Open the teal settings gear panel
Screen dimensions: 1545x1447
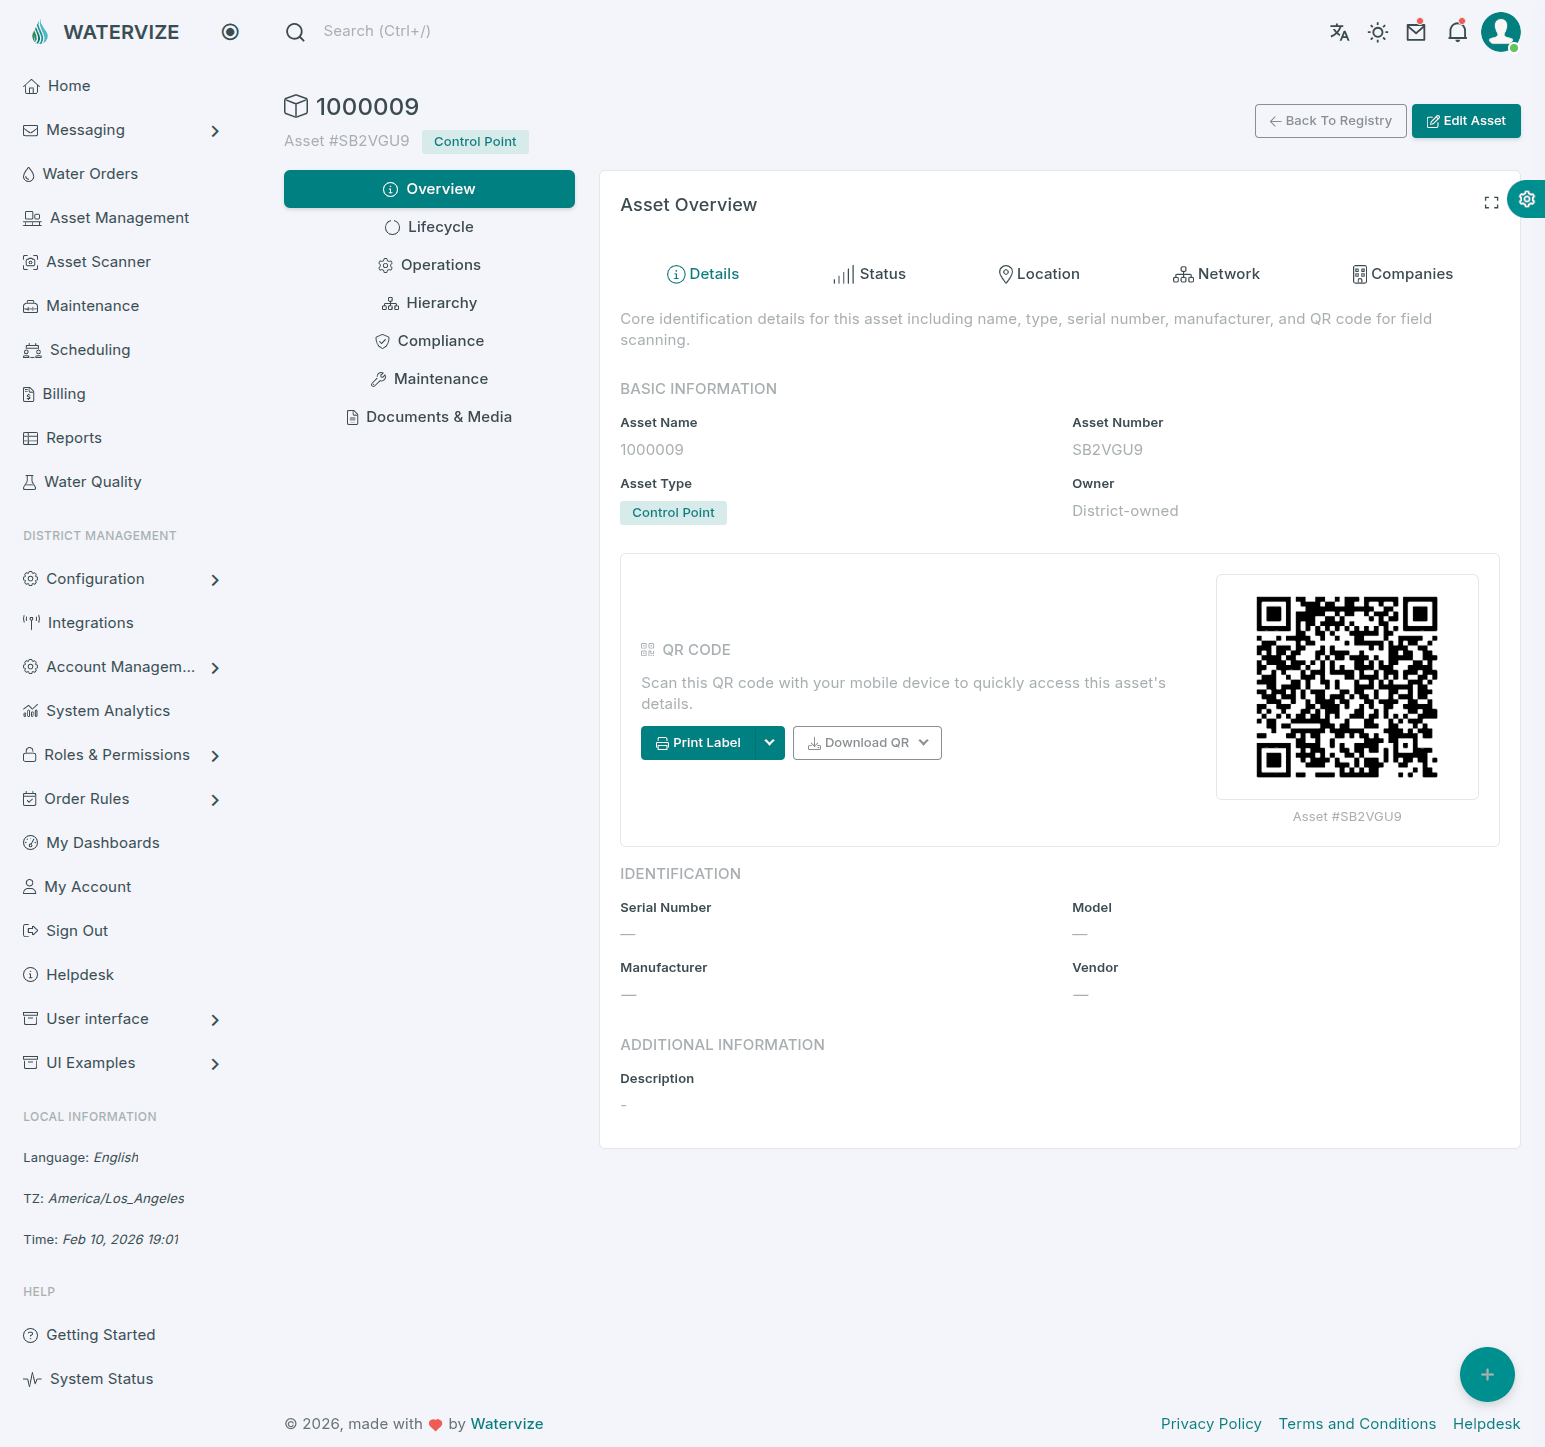[1527, 199]
